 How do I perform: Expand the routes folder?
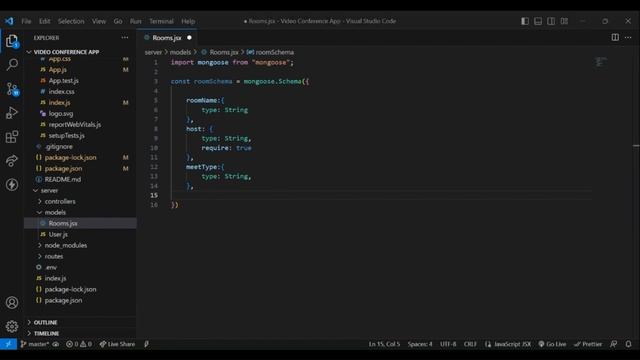(x=53, y=256)
